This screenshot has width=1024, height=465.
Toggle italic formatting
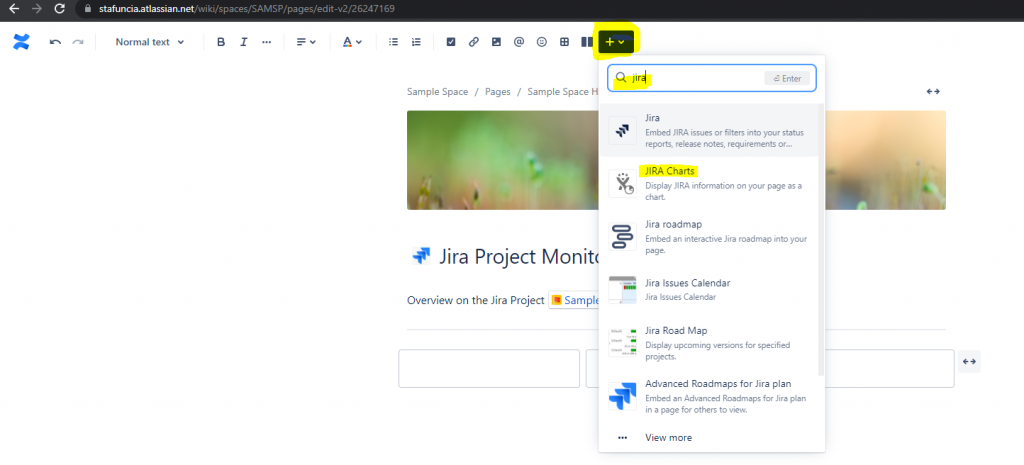244,42
